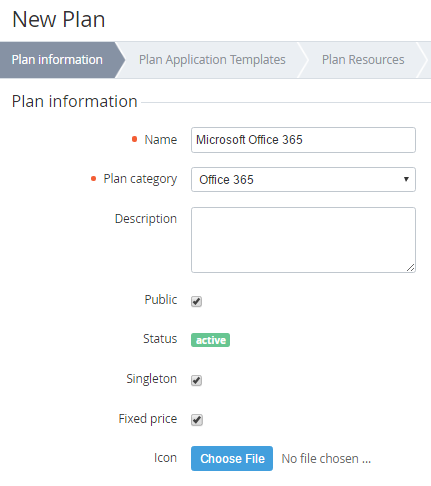
Task: Open the Plan Resources step
Action: point(363,60)
